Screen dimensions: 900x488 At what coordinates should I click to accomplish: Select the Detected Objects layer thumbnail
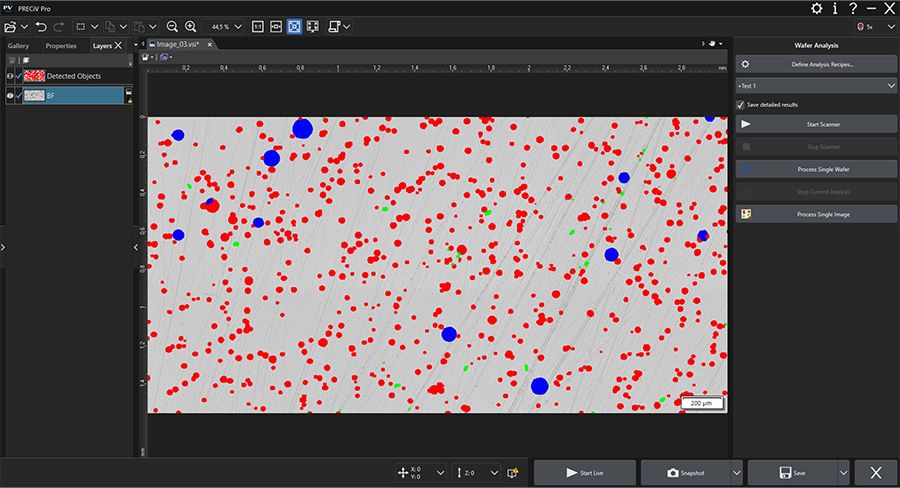click(x=34, y=76)
